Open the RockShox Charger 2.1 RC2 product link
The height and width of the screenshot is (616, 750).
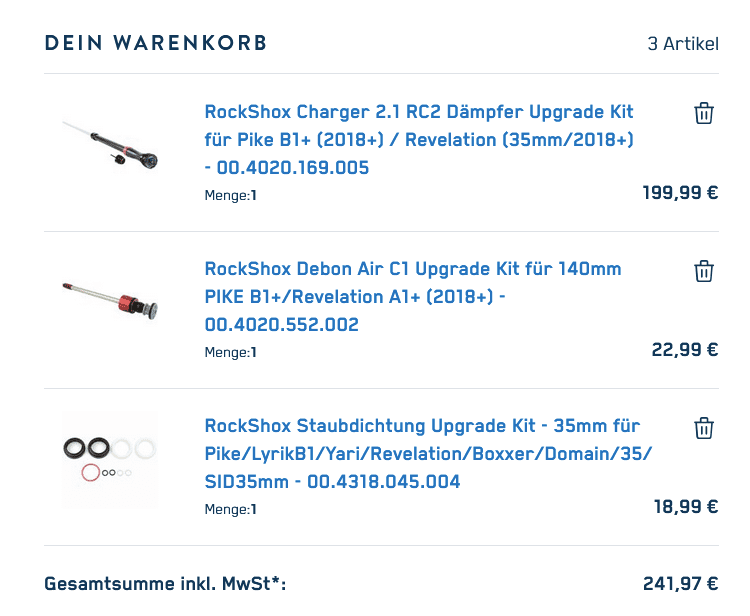pyautogui.click(x=419, y=140)
